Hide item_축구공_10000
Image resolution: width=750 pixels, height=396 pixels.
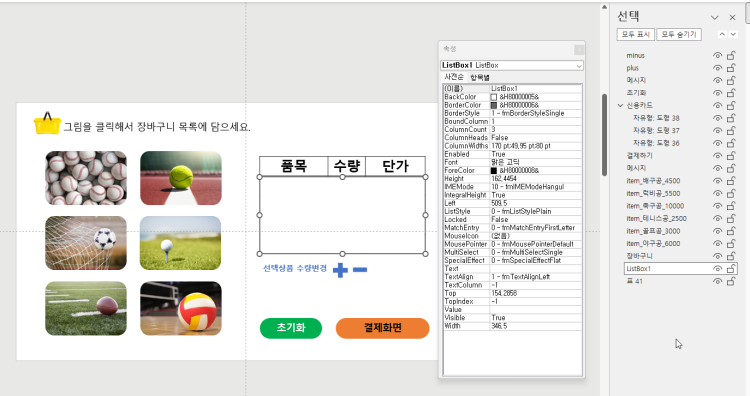pyautogui.click(x=717, y=206)
